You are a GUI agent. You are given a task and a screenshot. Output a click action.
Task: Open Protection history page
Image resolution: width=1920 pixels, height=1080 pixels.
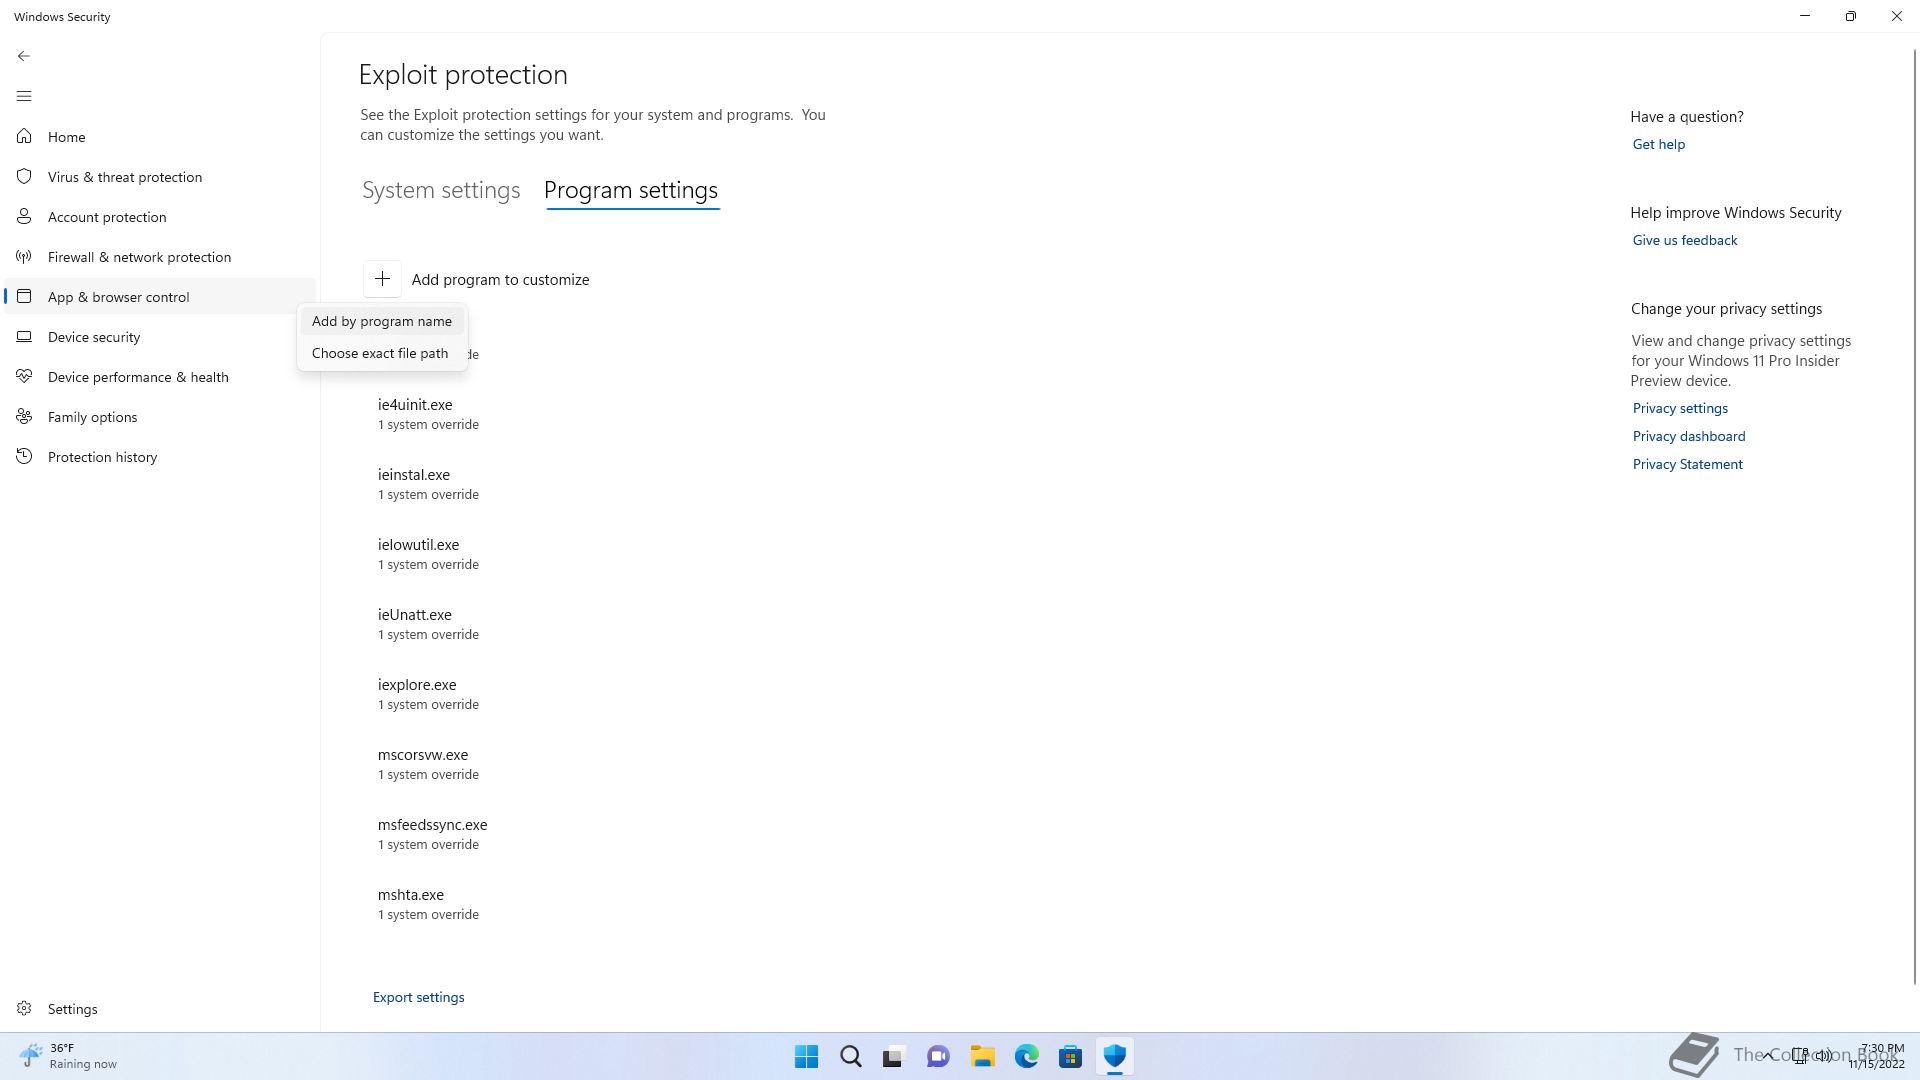point(160,457)
